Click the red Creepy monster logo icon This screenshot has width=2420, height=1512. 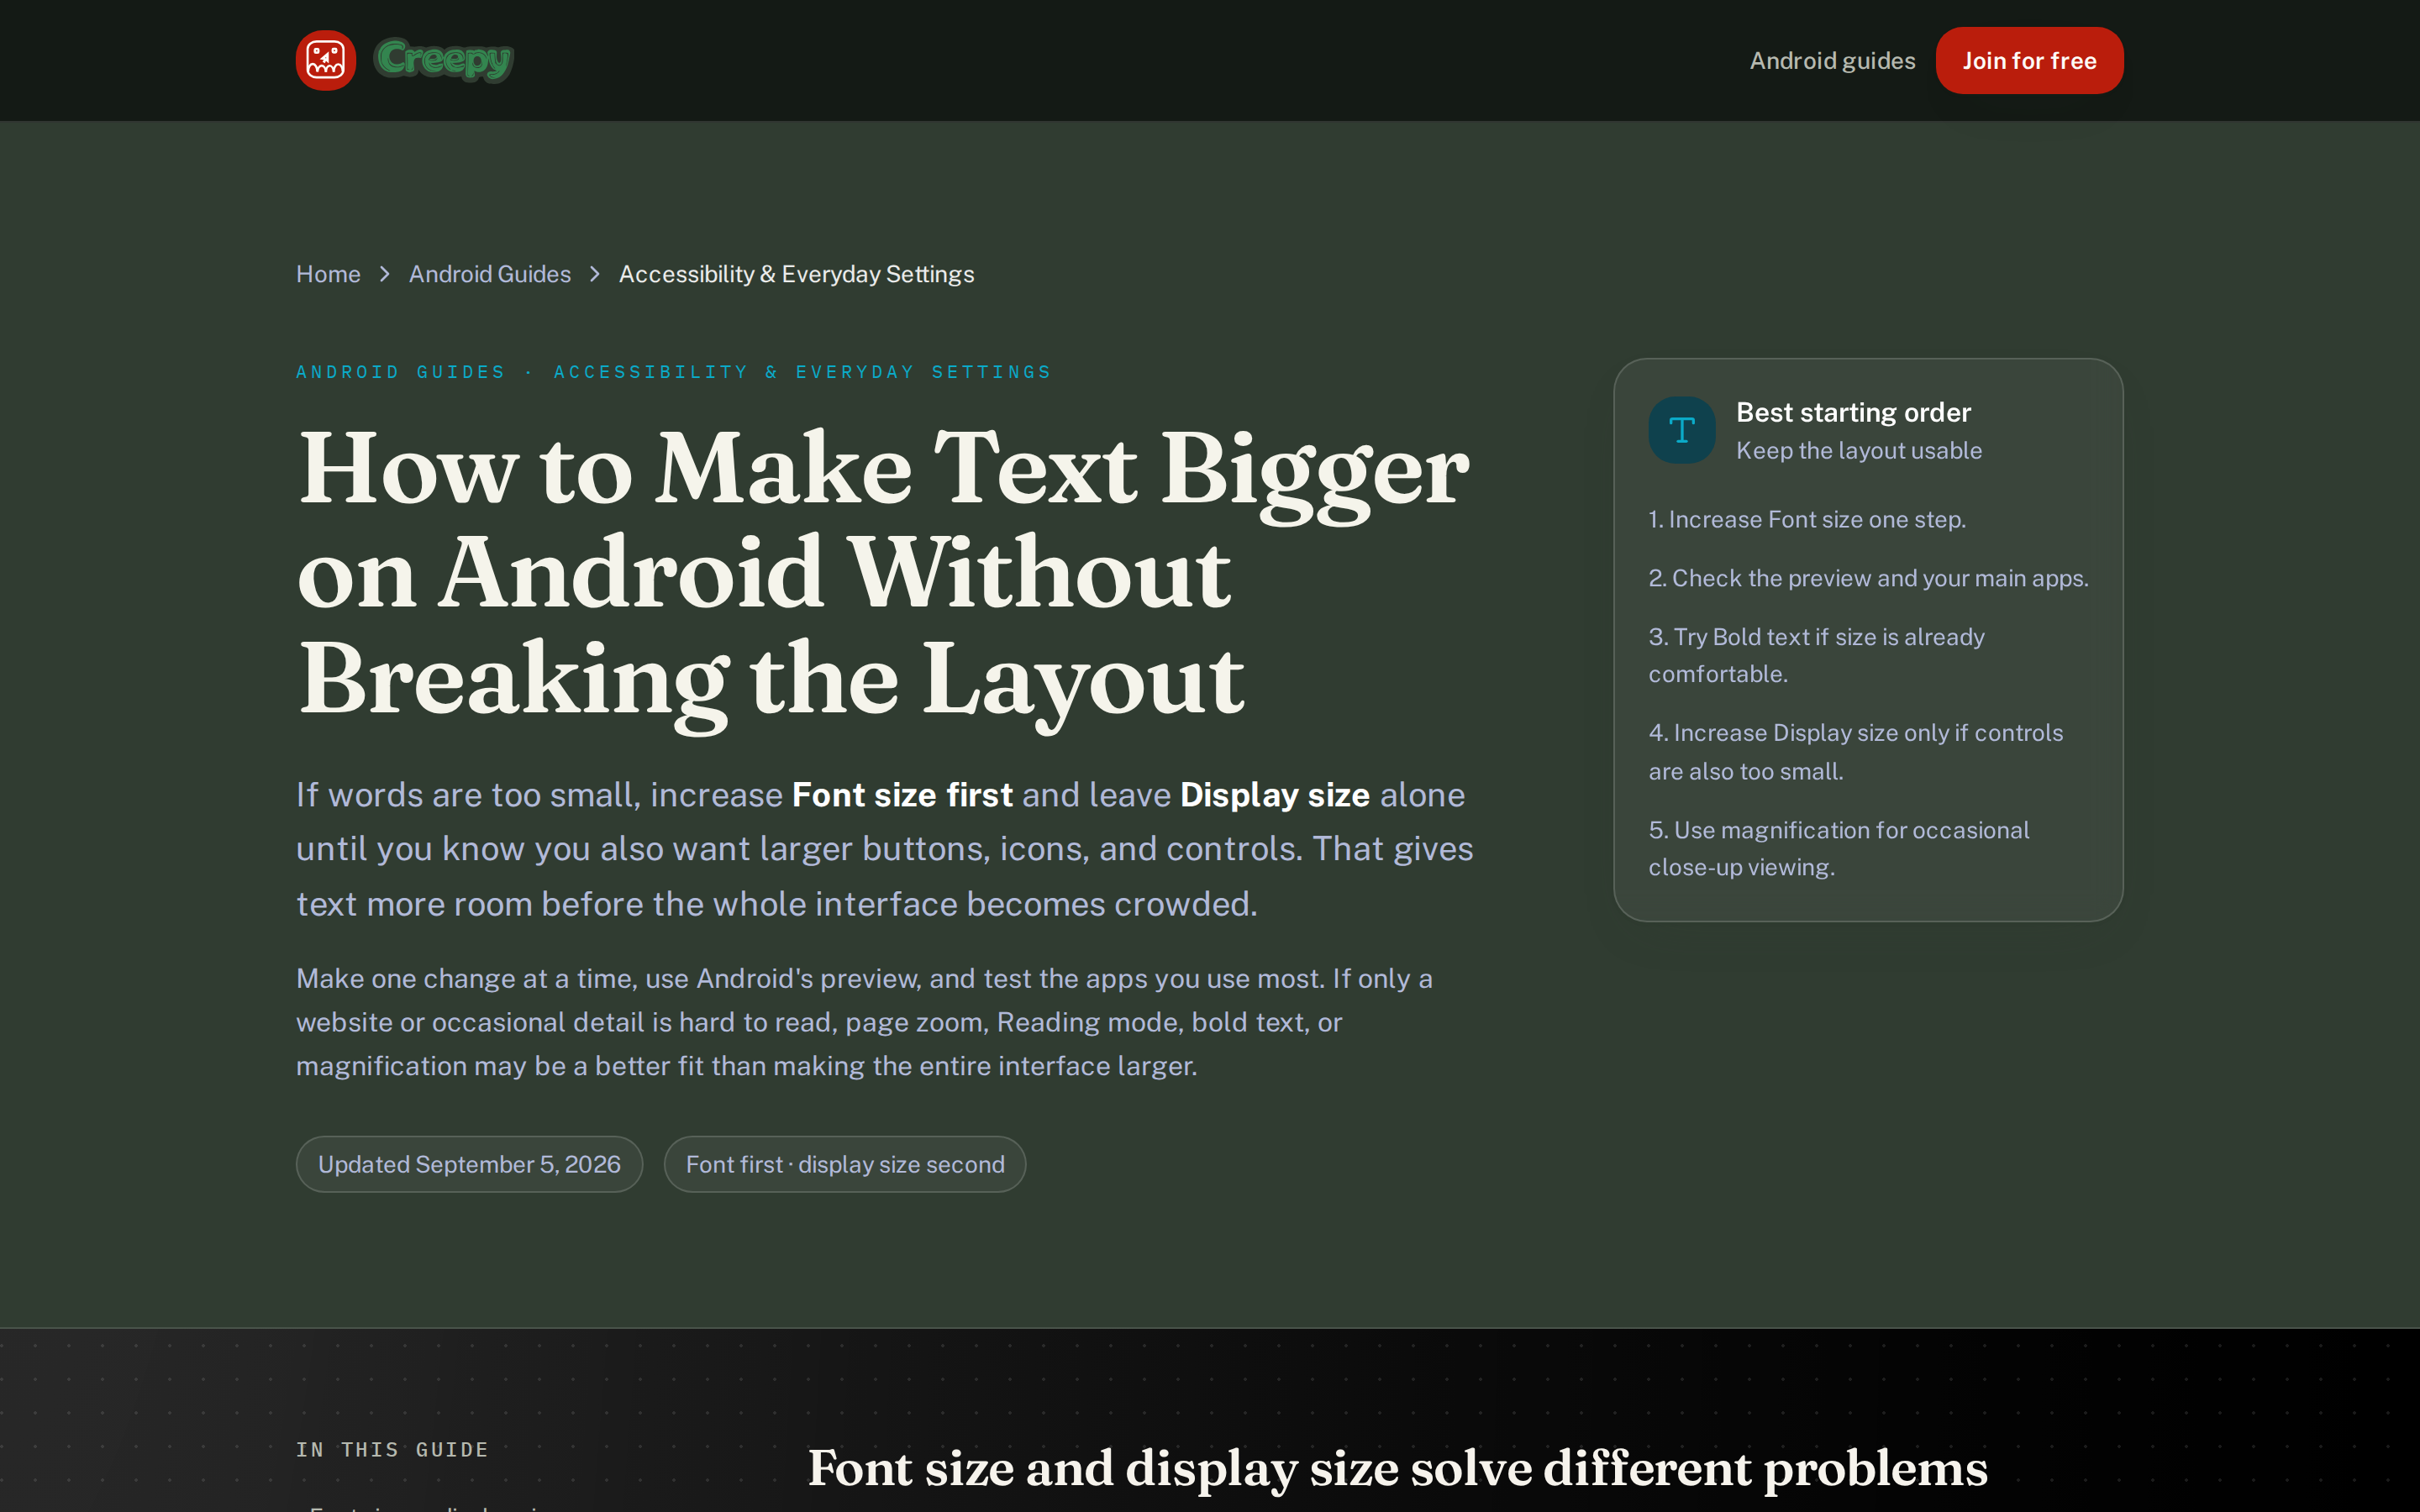point(326,60)
